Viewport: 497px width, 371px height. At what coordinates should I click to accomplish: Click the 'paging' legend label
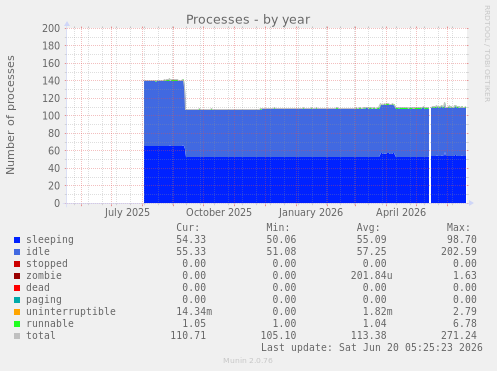pos(44,300)
